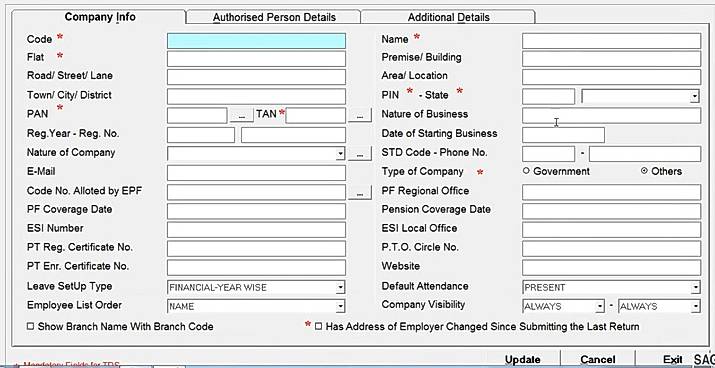Switch to Additional Details tab

pyautogui.click(x=448, y=17)
